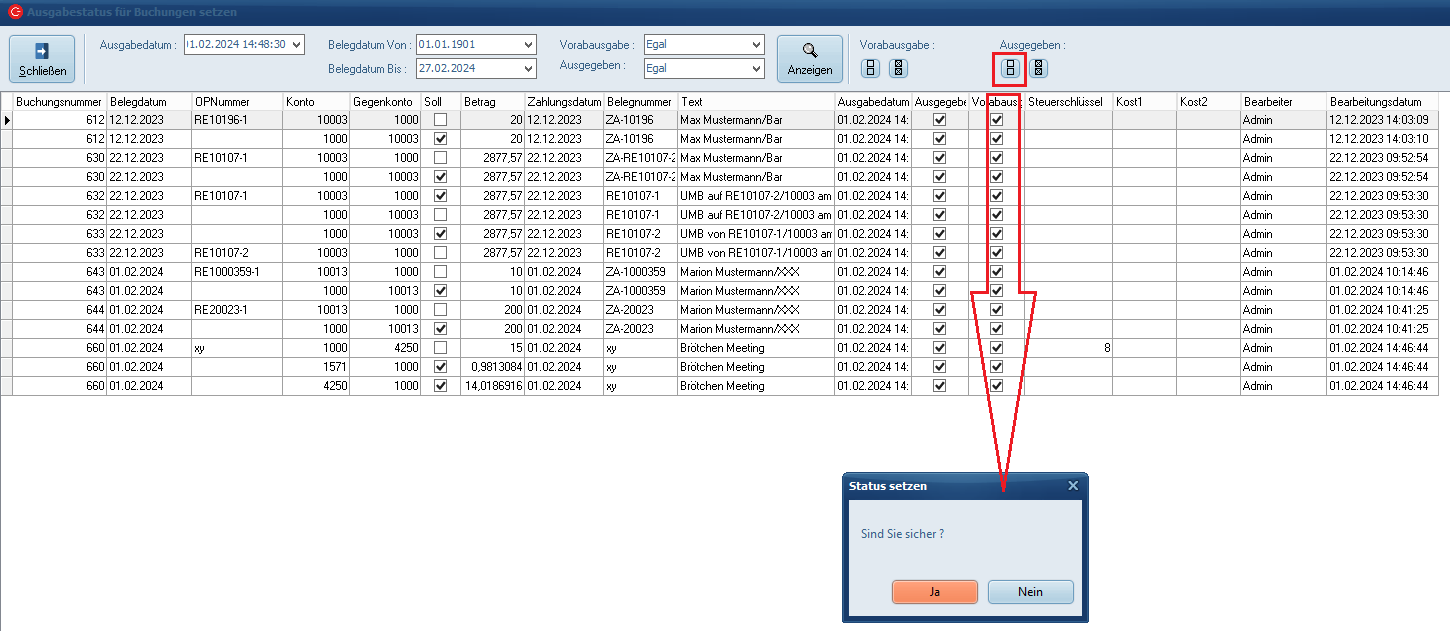Click the Anzeigen magnifier button
Image resolution: width=1450 pixels, height=631 pixels.
(x=809, y=59)
